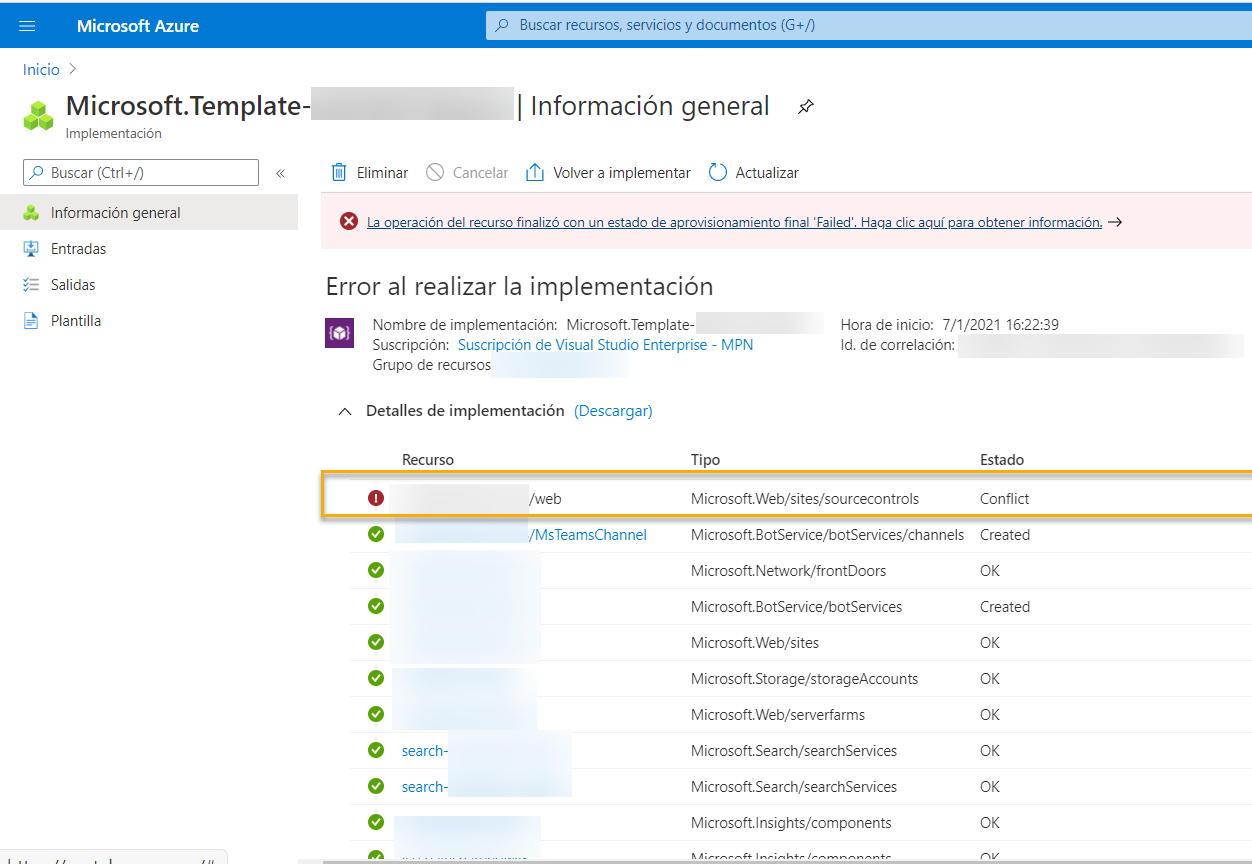Click the Tipo column header

tap(706, 460)
